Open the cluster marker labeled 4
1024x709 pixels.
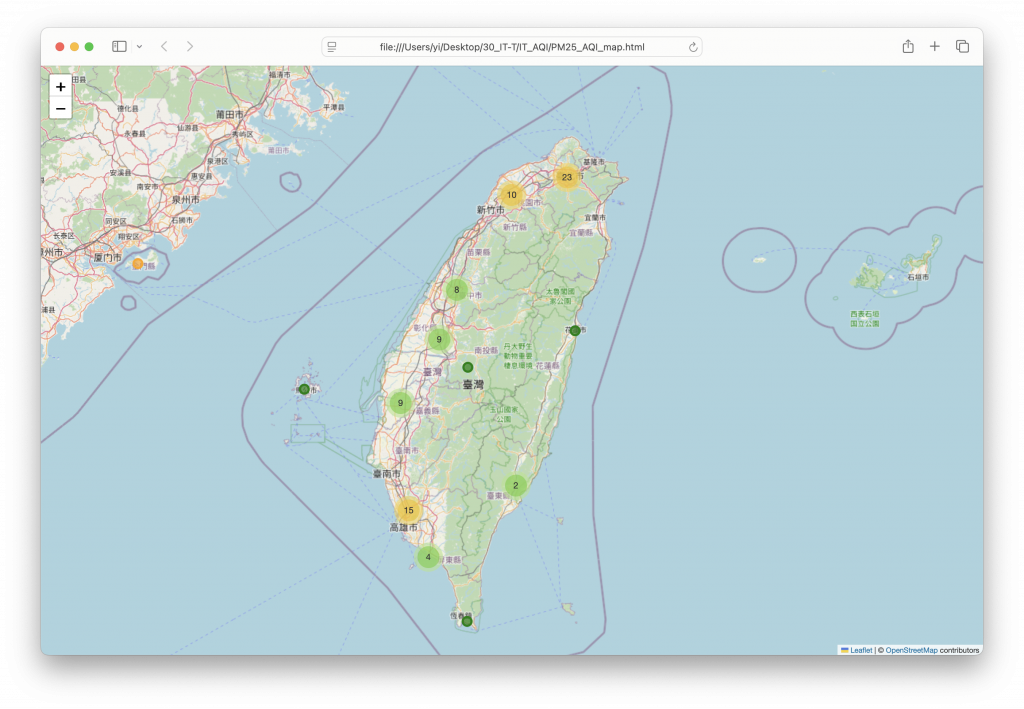click(428, 557)
